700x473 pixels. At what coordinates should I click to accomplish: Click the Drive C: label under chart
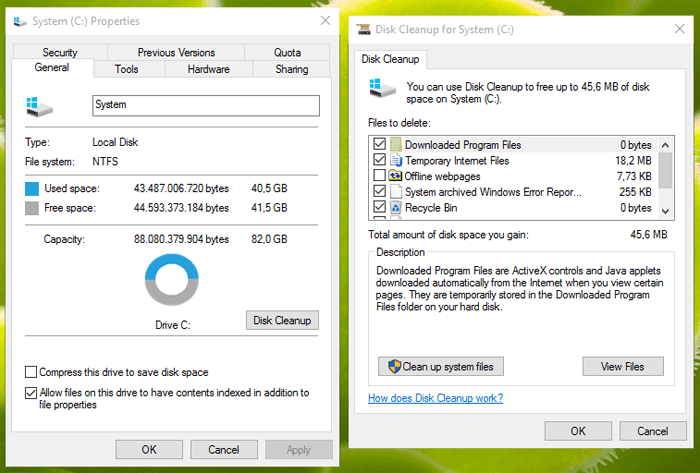pyautogui.click(x=173, y=325)
